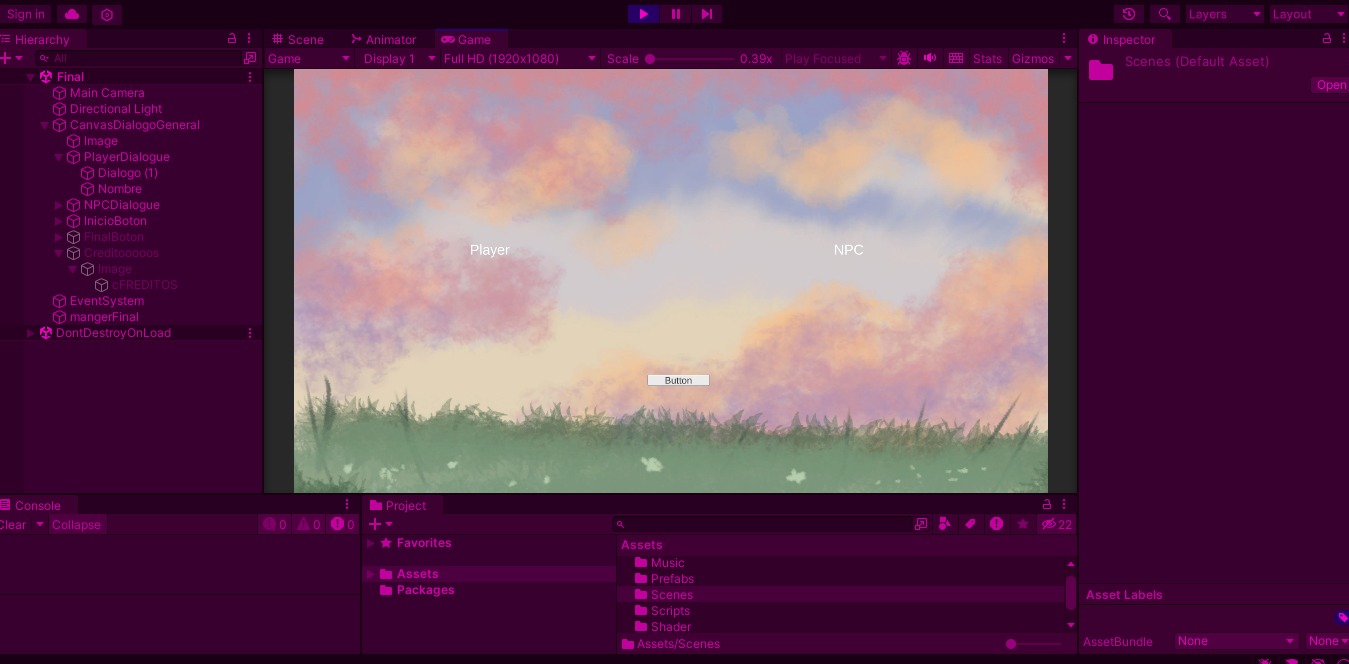The image size is (1349, 664).
Task: Click the Open button in Inspector
Action: [1331, 85]
